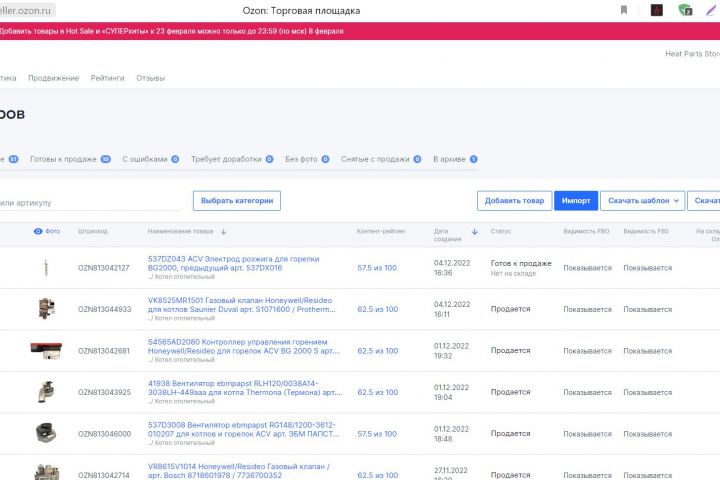This screenshot has height=480, width=720.
Task: Open the Рейтинги menu item
Action: [107, 78]
